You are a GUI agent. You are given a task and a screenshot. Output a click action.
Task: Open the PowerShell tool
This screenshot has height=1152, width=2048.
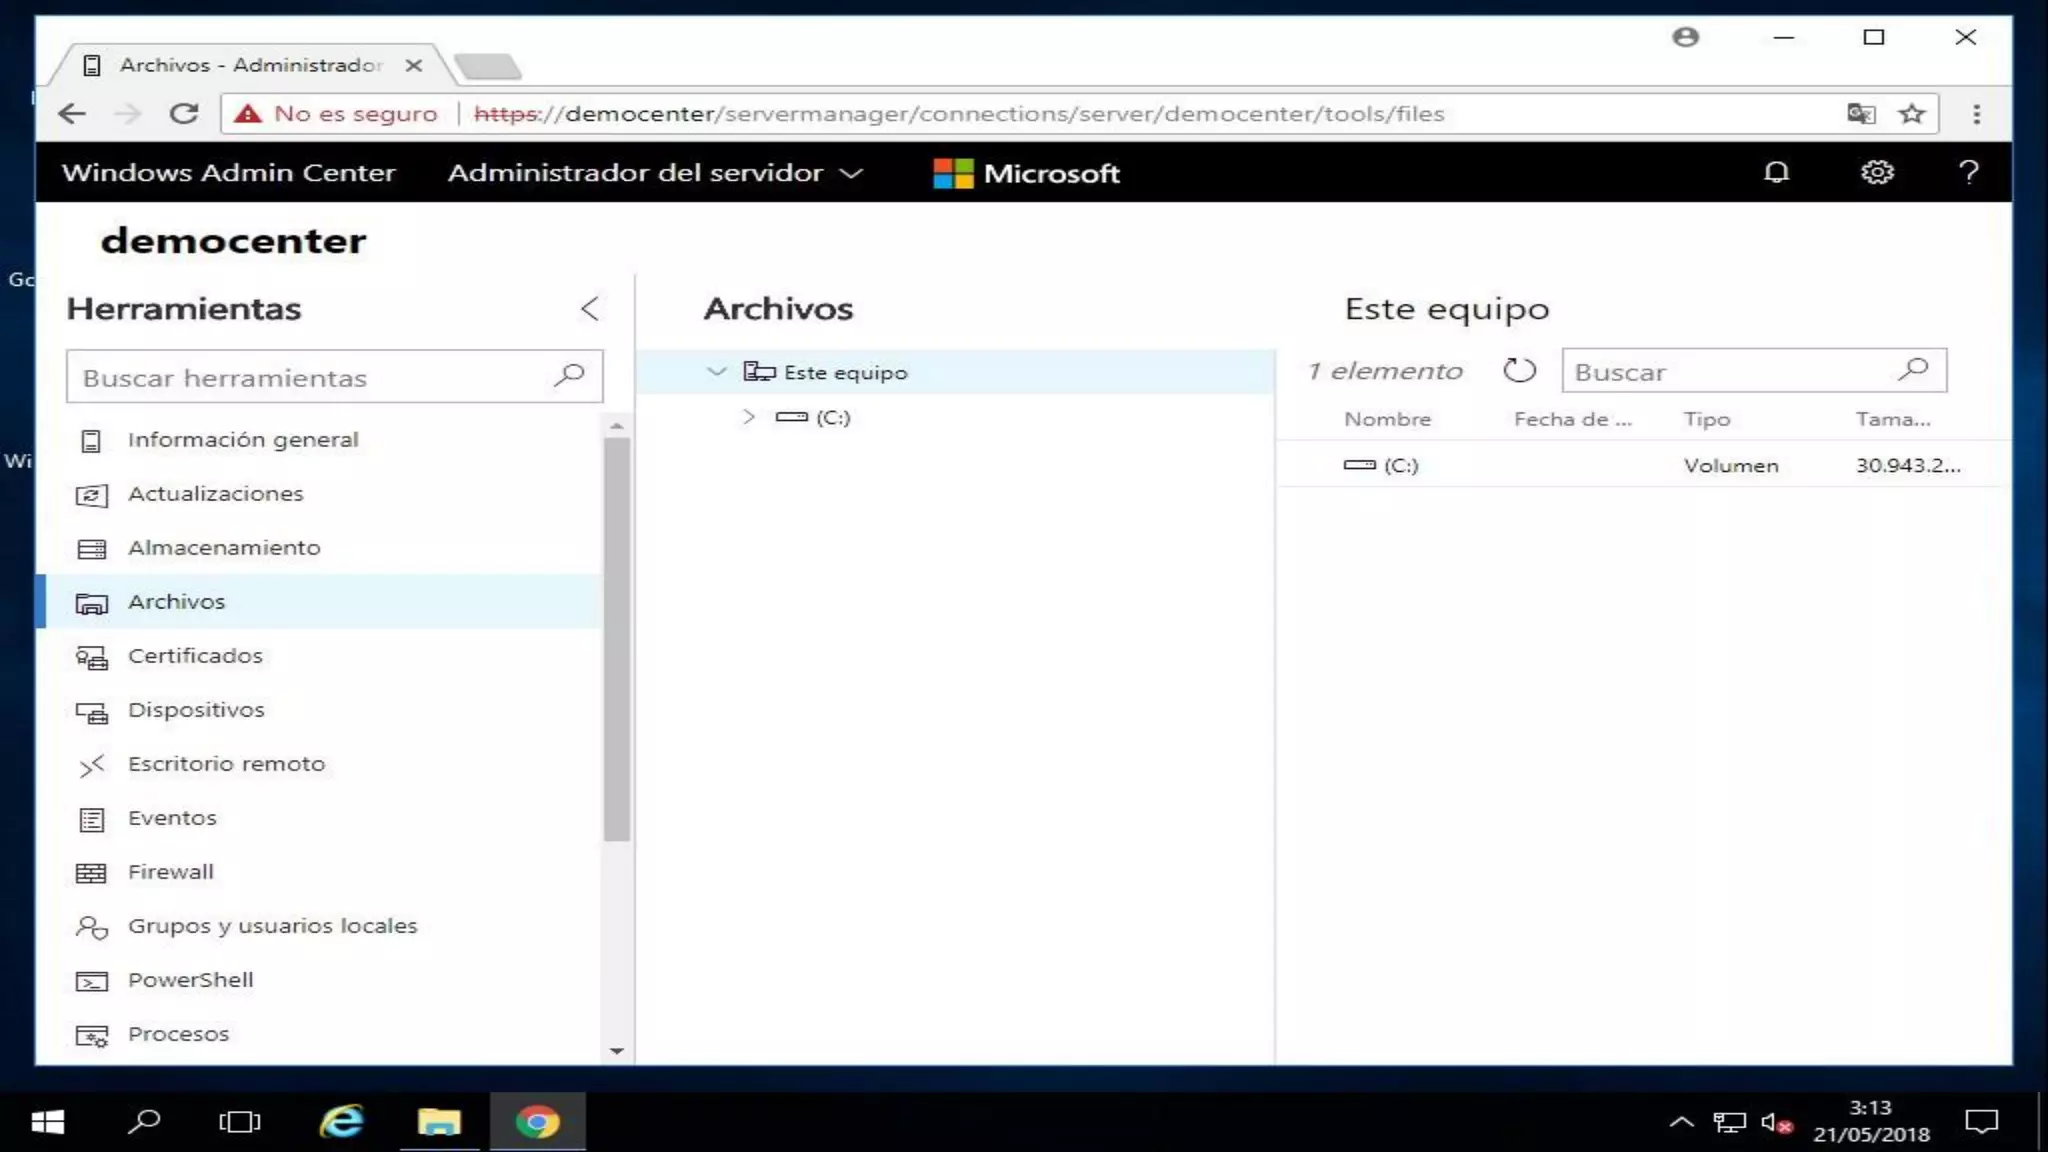[x=190, y=980]
